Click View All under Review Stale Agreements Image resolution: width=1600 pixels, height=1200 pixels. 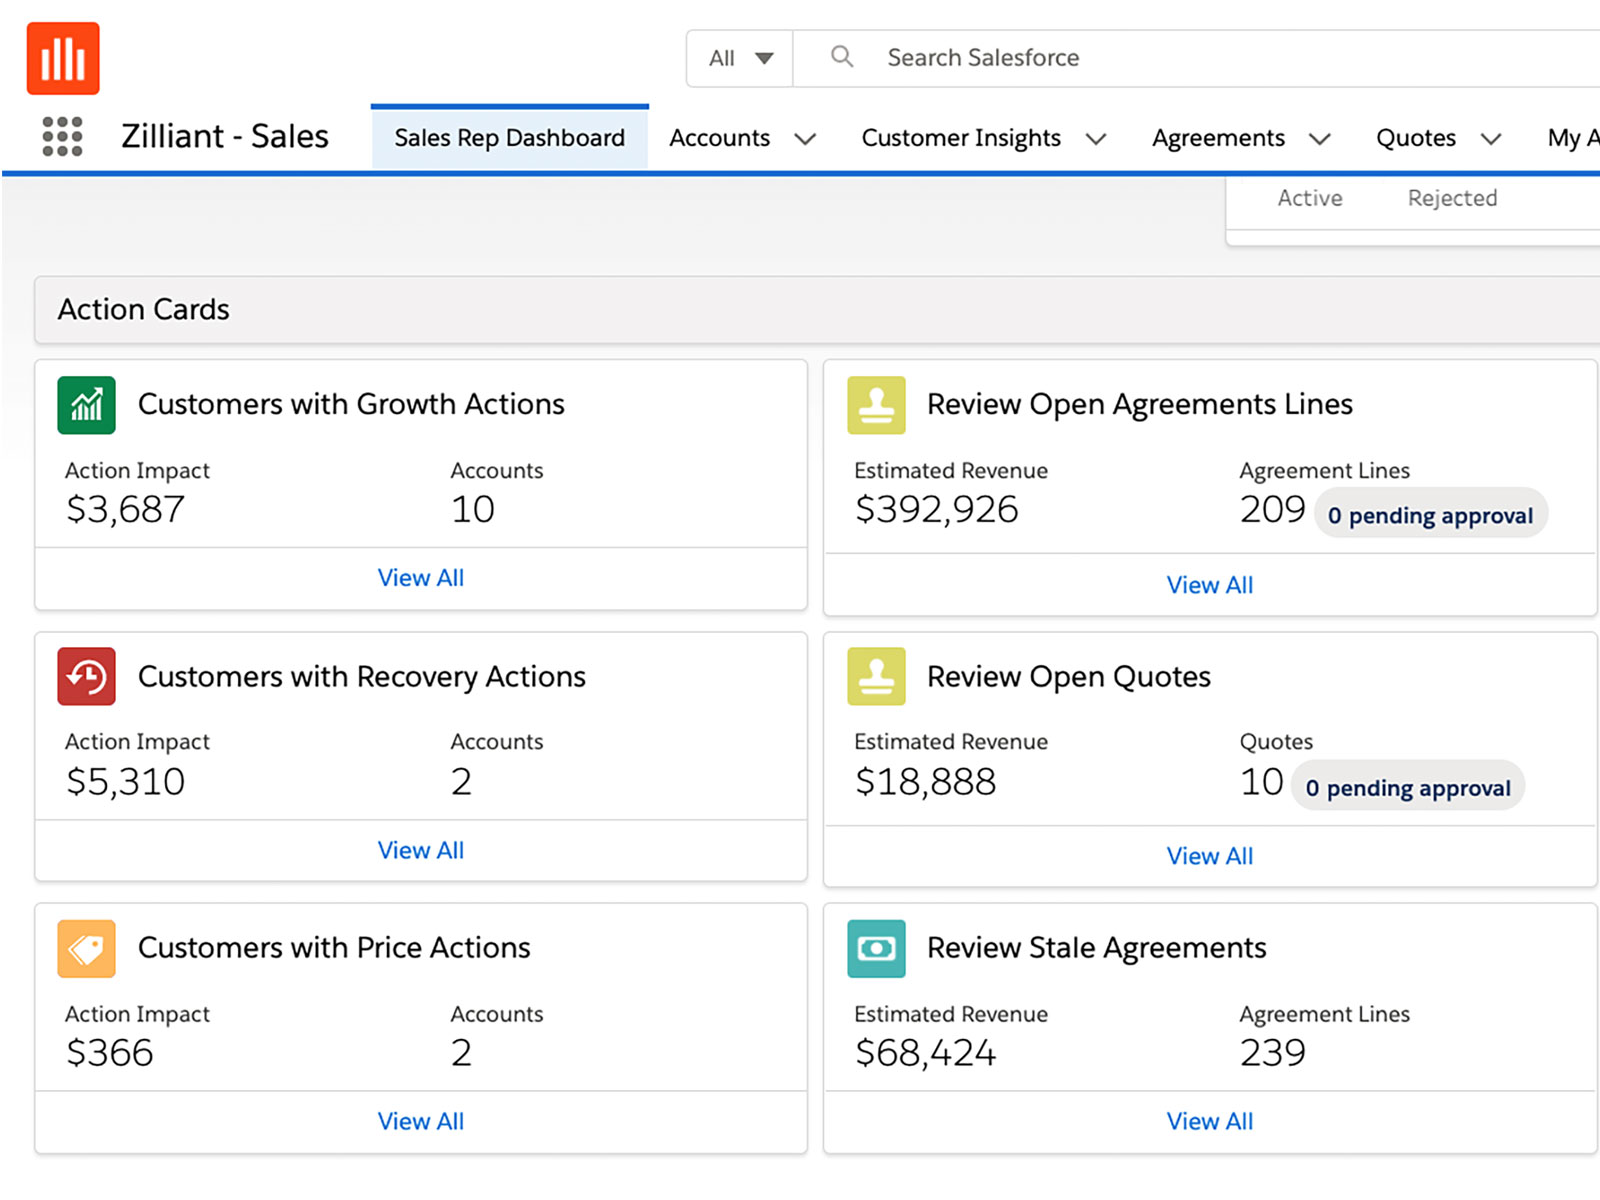click(x=1209, y=1122)
